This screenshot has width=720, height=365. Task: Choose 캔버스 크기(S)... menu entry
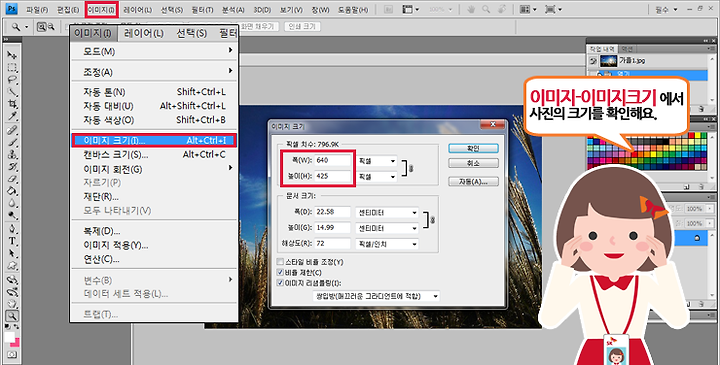coord(154,155)
